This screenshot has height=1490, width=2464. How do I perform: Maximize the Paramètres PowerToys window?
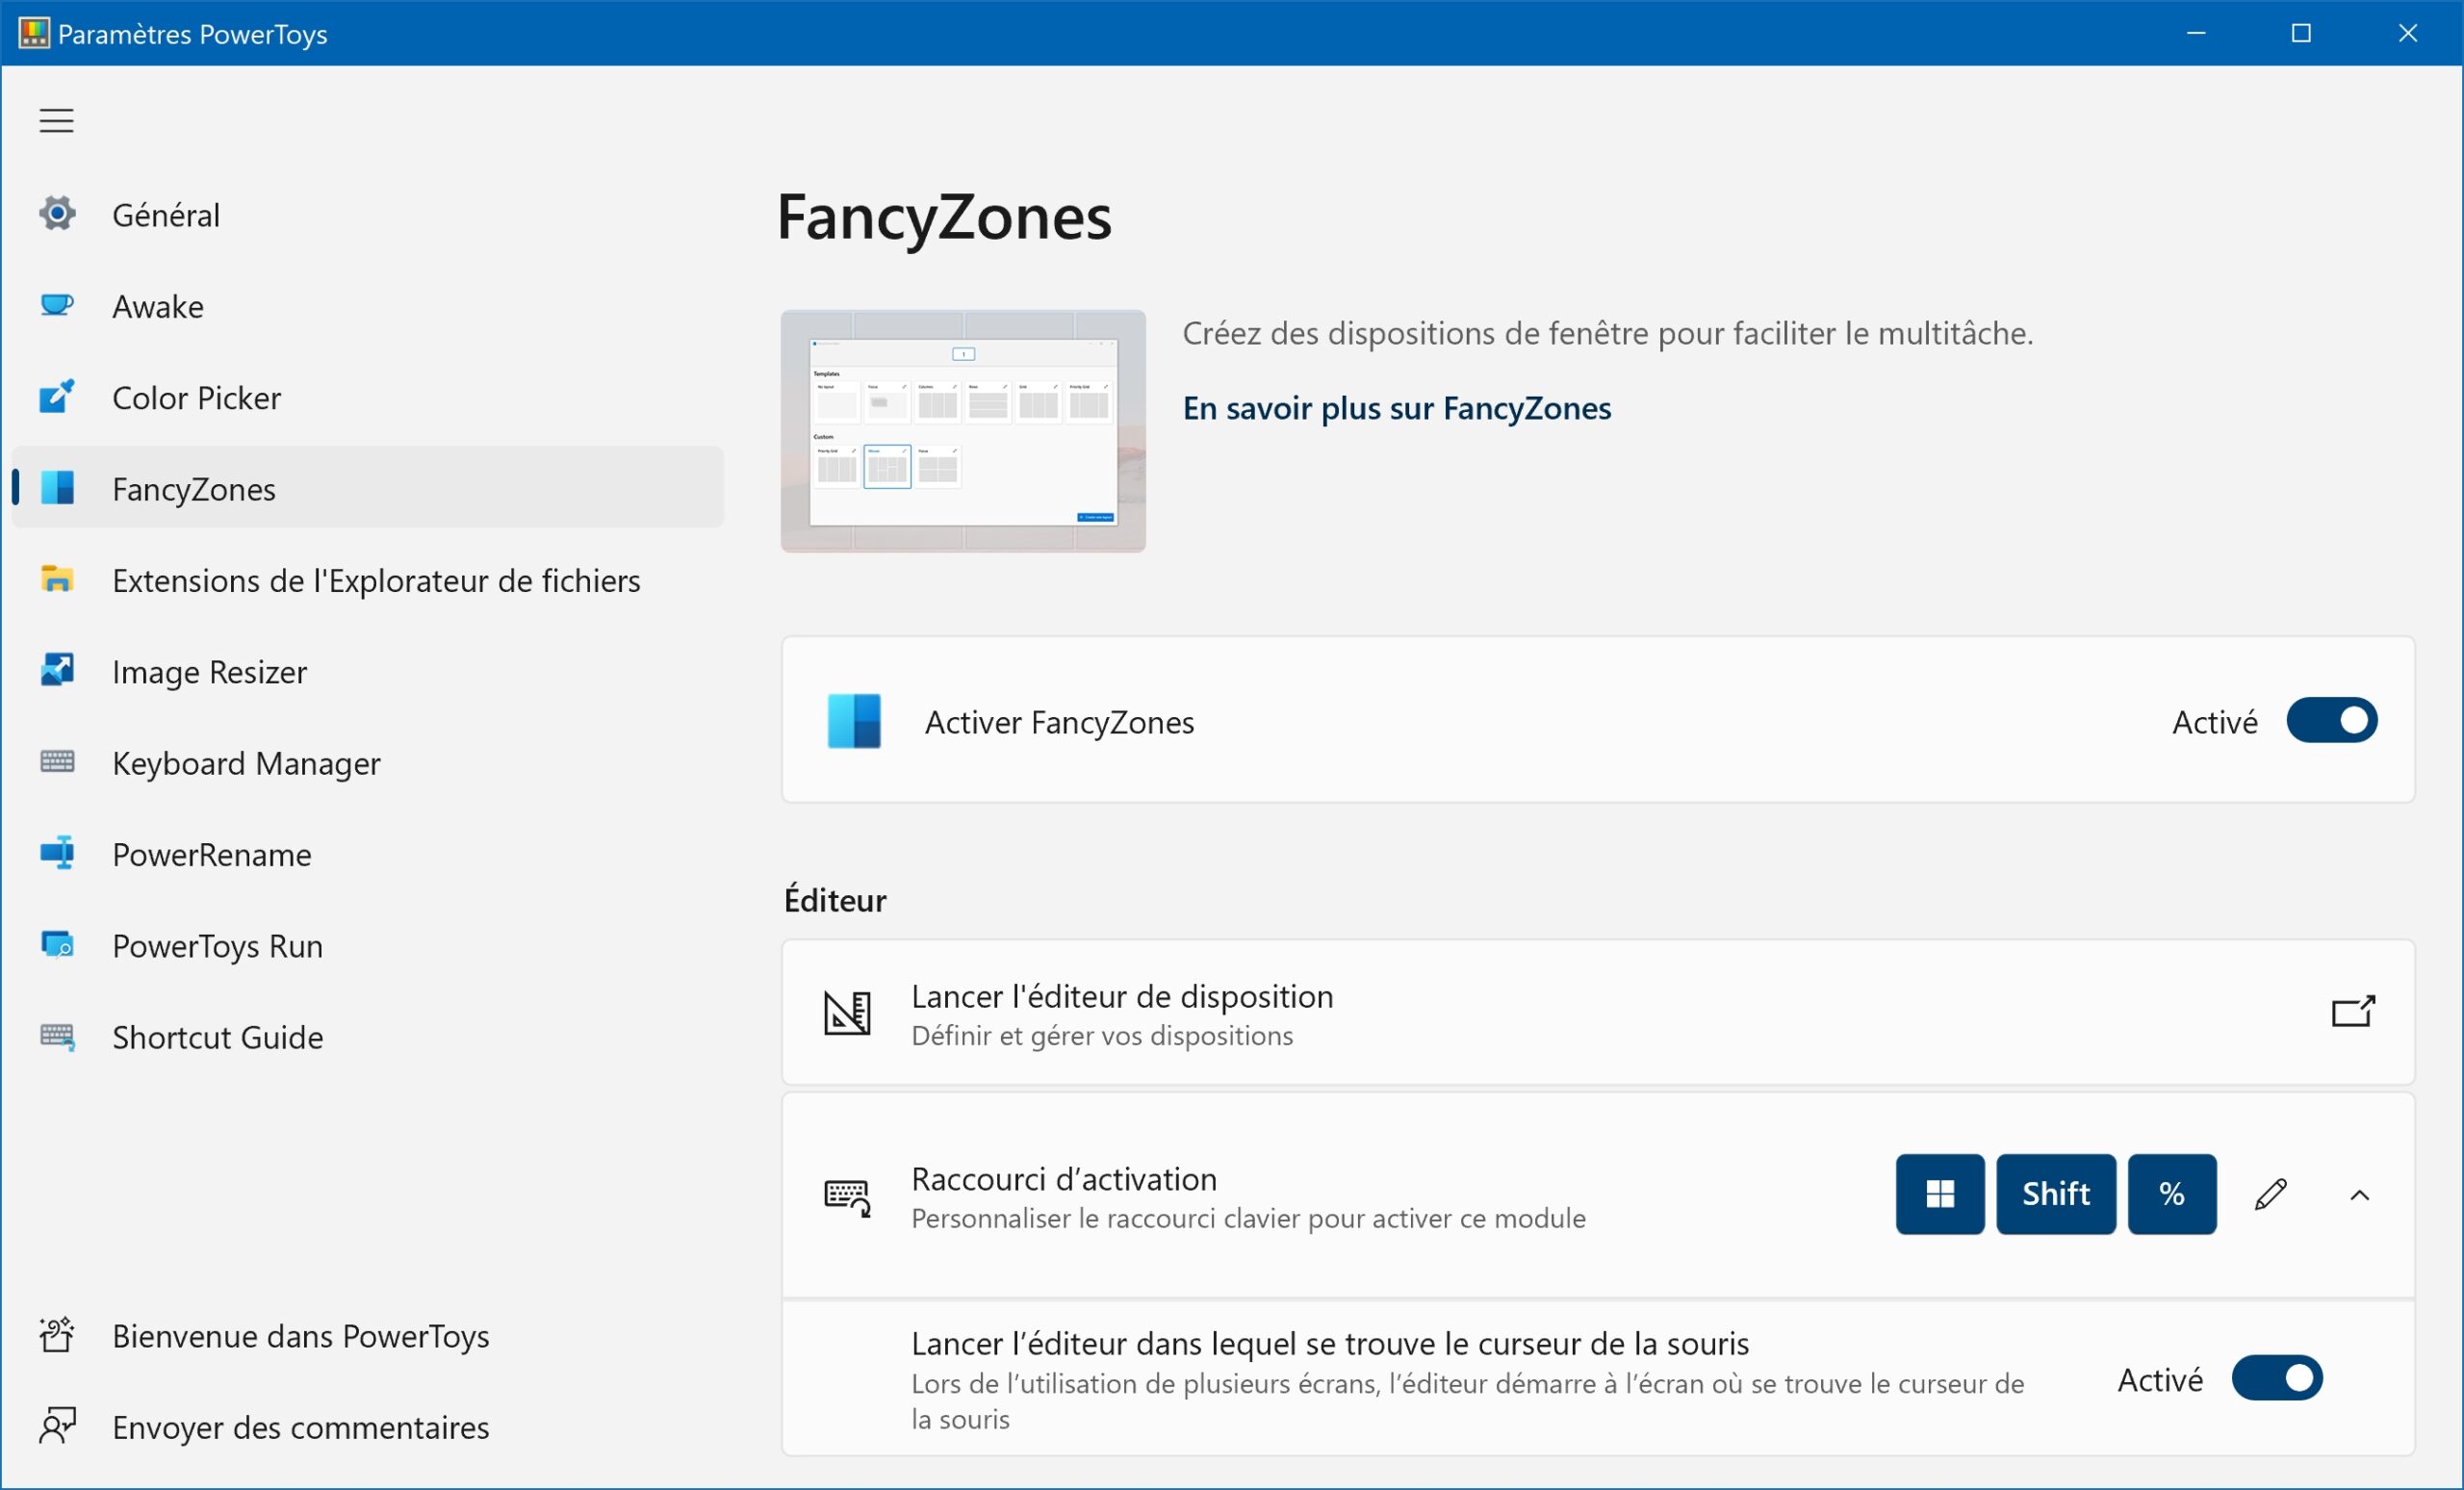2301,33
